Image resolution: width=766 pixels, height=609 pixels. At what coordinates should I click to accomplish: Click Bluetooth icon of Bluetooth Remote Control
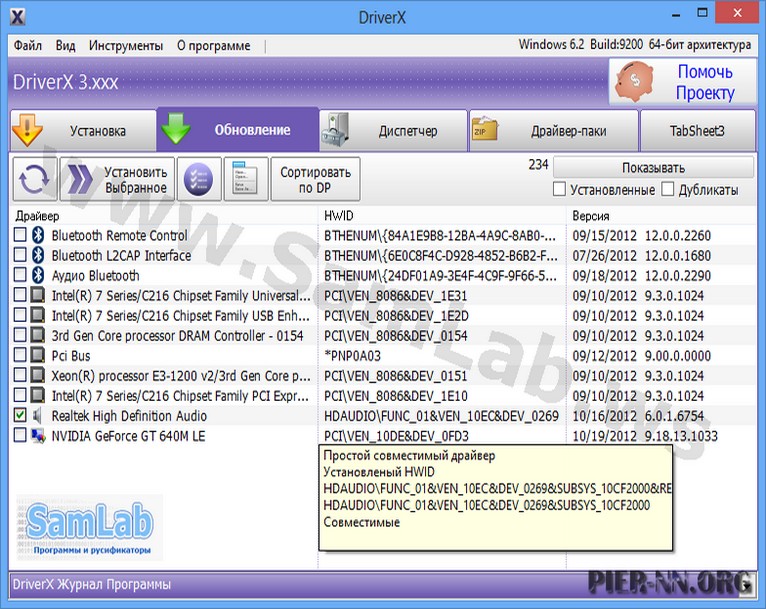point(38,235)
